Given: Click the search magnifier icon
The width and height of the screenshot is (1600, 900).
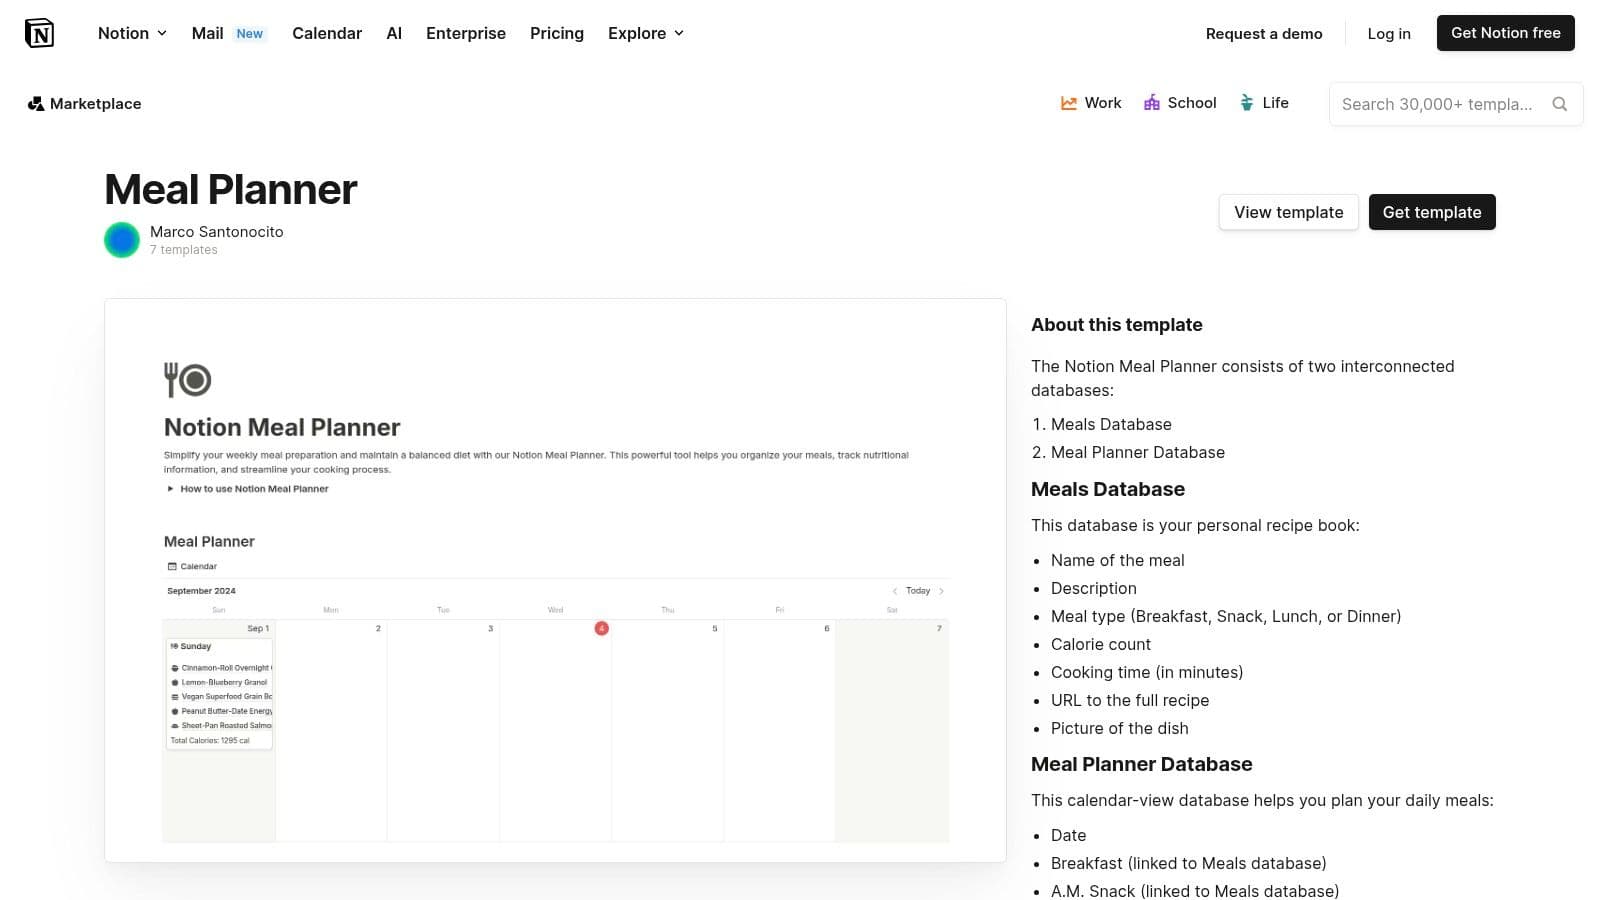Looking at the screenshot, I should tap(1560, 104).
